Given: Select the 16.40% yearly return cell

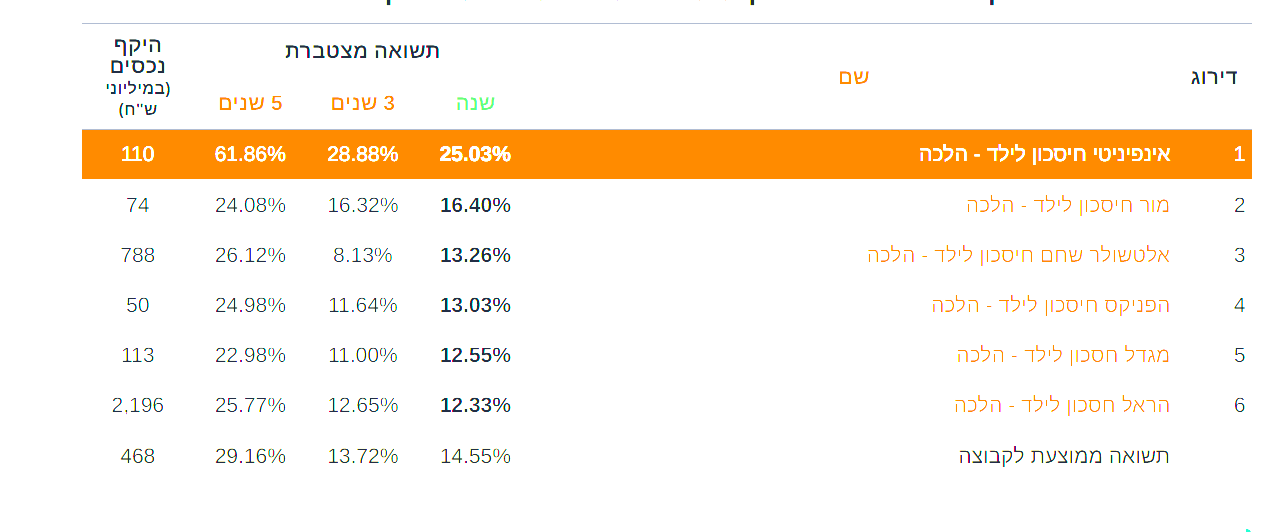Looking at the screenshot, I should (475, 205).
